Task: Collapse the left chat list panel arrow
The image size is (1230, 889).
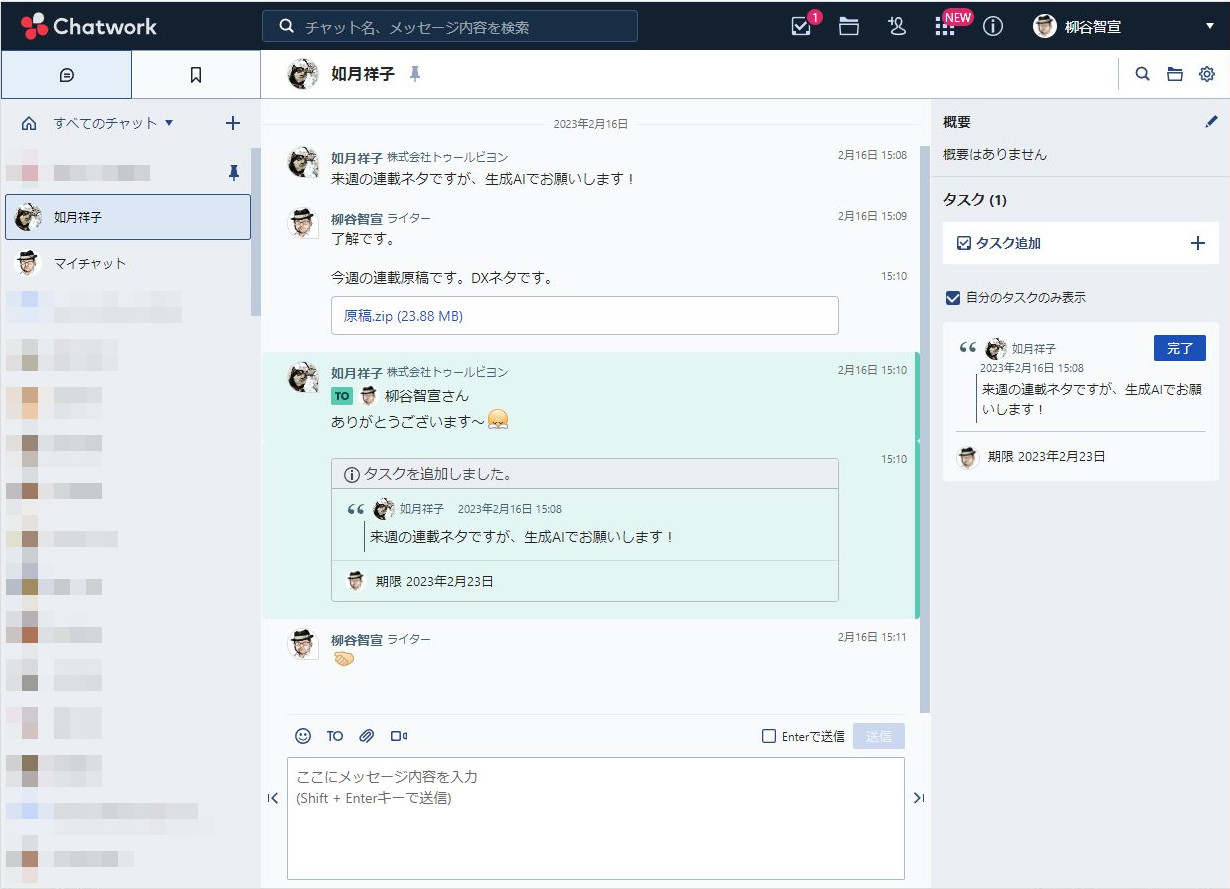Action: (x=273, y=798)
